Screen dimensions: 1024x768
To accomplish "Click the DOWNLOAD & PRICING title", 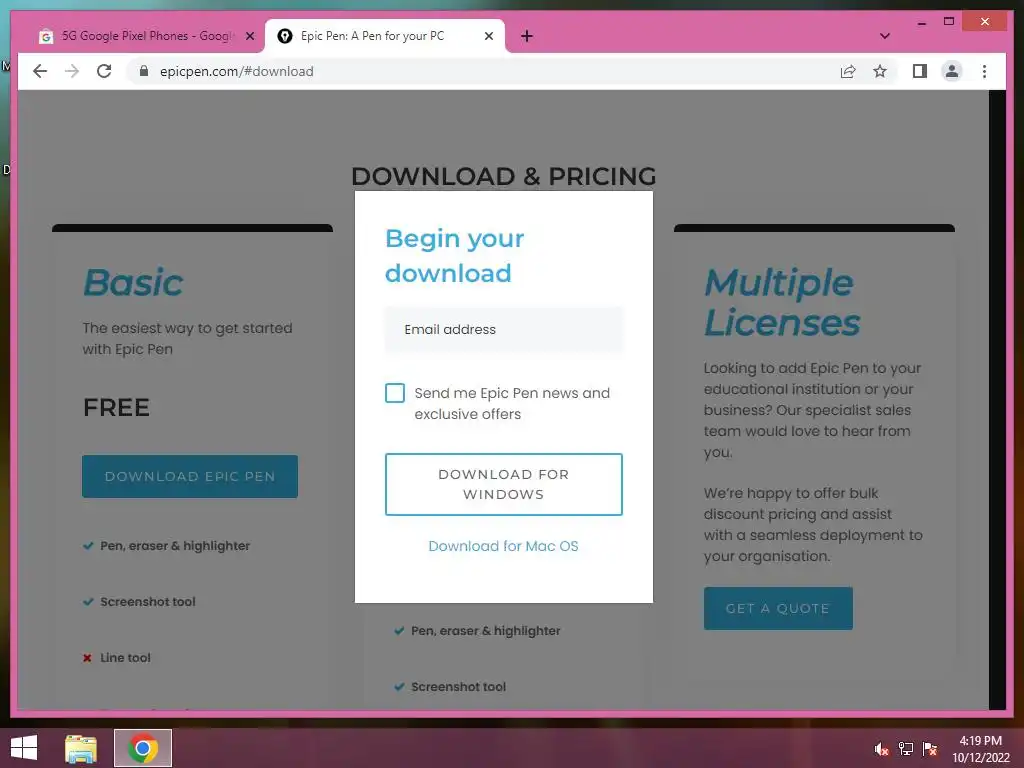I will [504, 176].
